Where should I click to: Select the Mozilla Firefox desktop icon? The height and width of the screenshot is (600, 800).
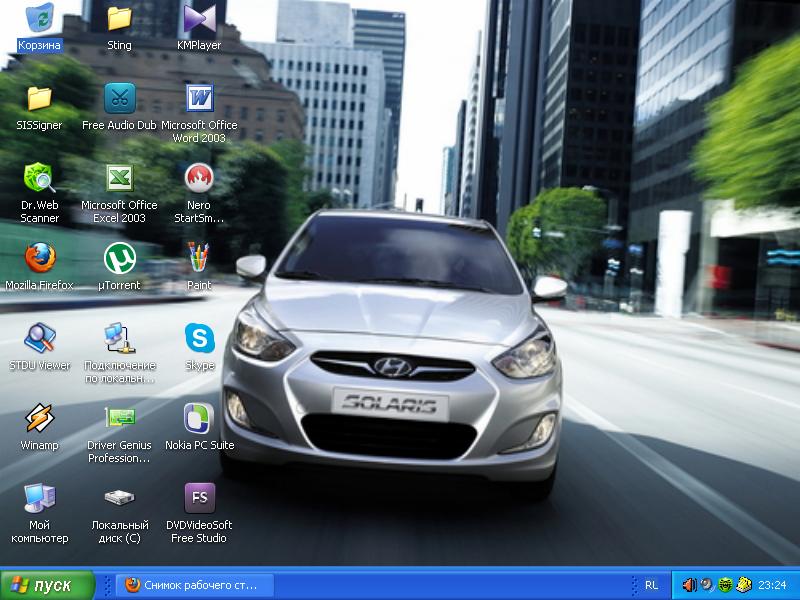(x=39, y=258)
